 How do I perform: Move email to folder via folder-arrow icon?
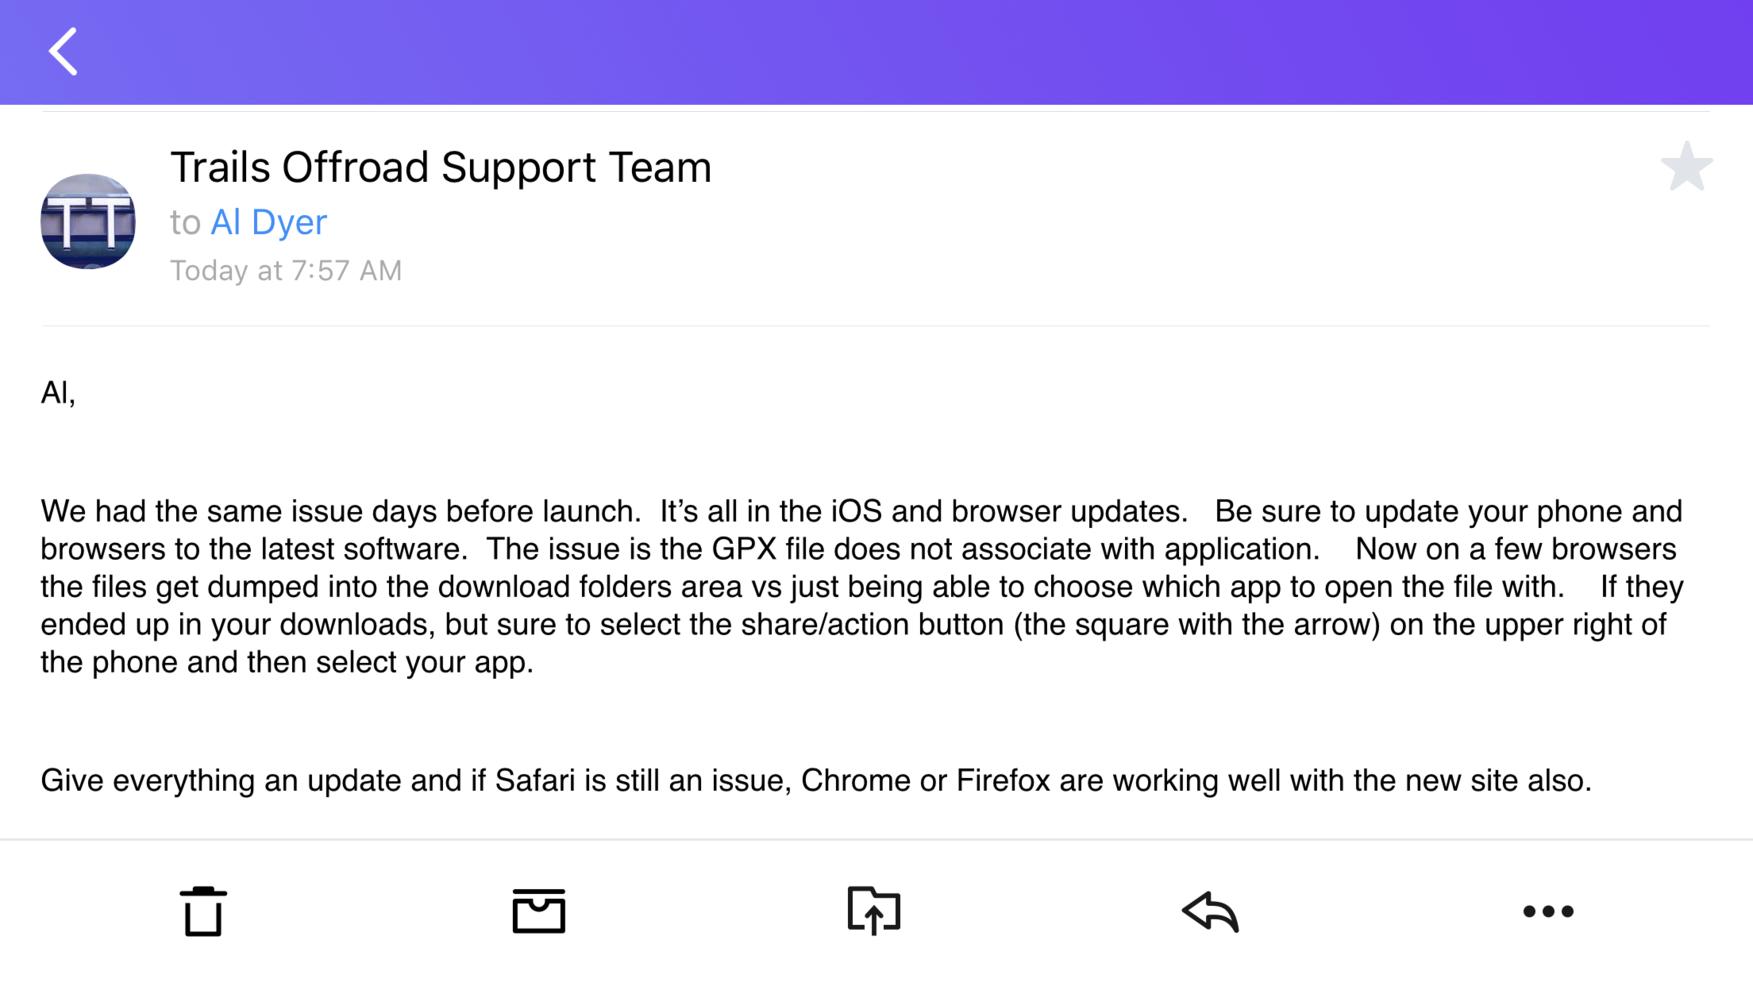pos(874,910)
